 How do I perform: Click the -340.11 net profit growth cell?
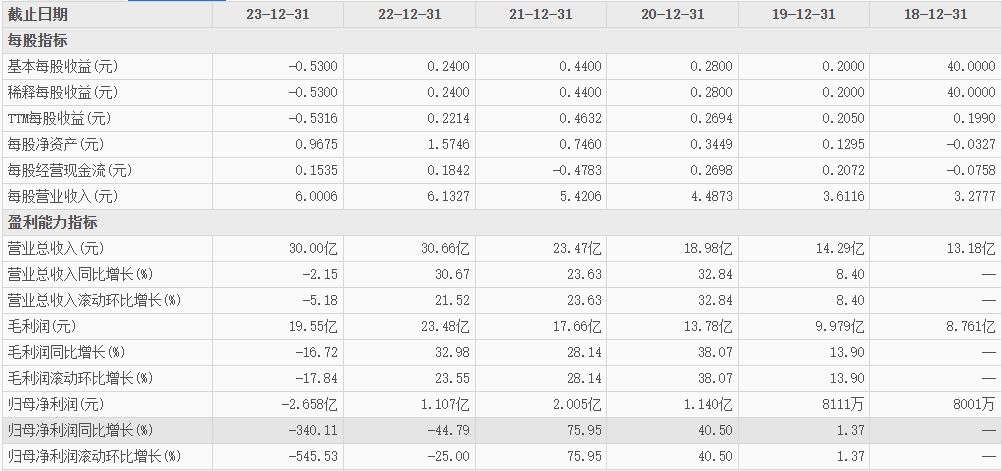[x=313, y=431]
